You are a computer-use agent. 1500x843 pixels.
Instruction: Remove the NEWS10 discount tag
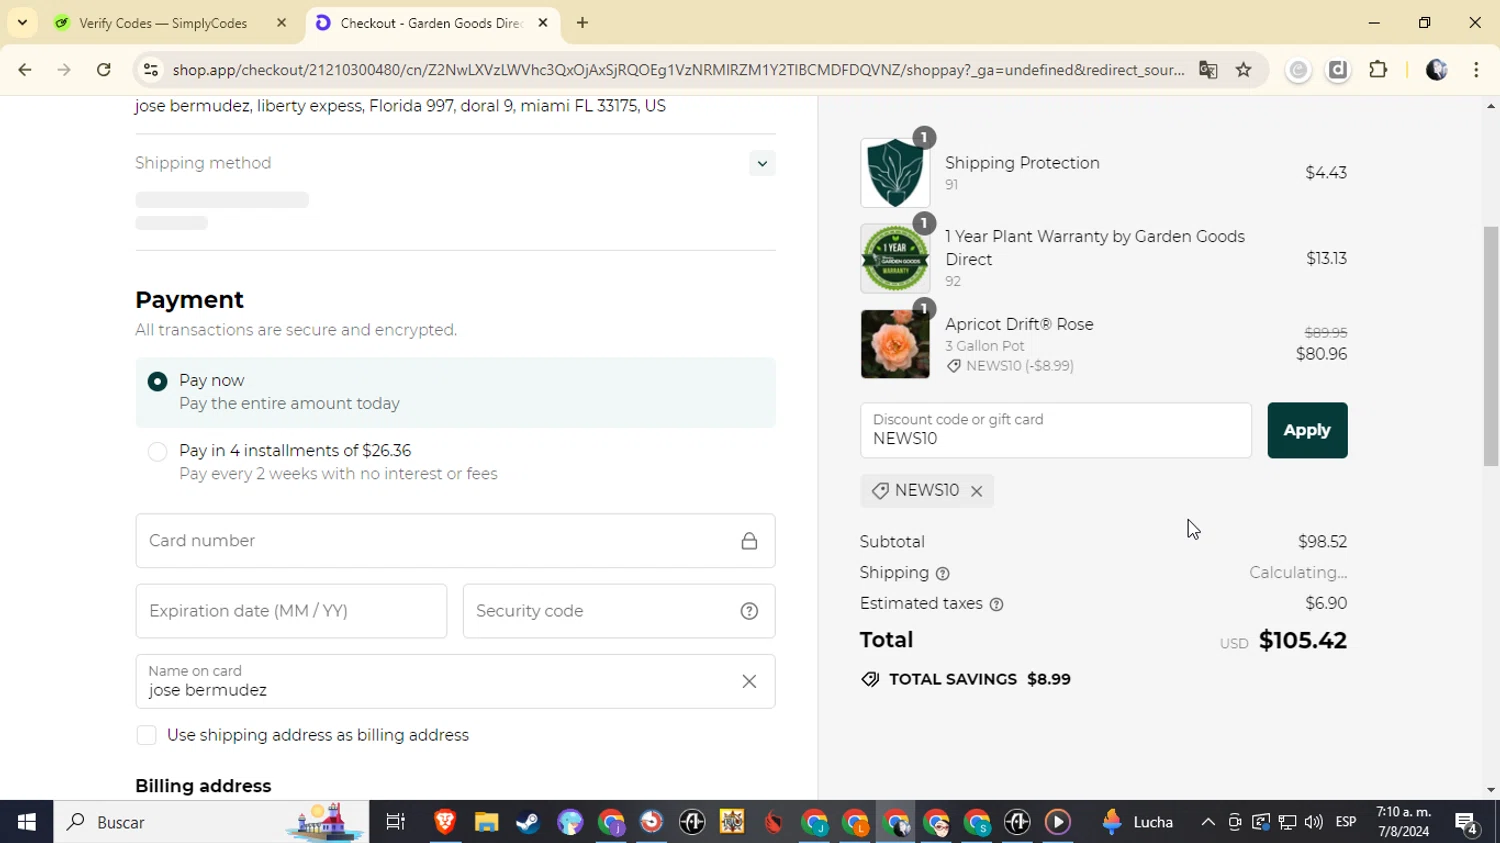tap(976, 491)
